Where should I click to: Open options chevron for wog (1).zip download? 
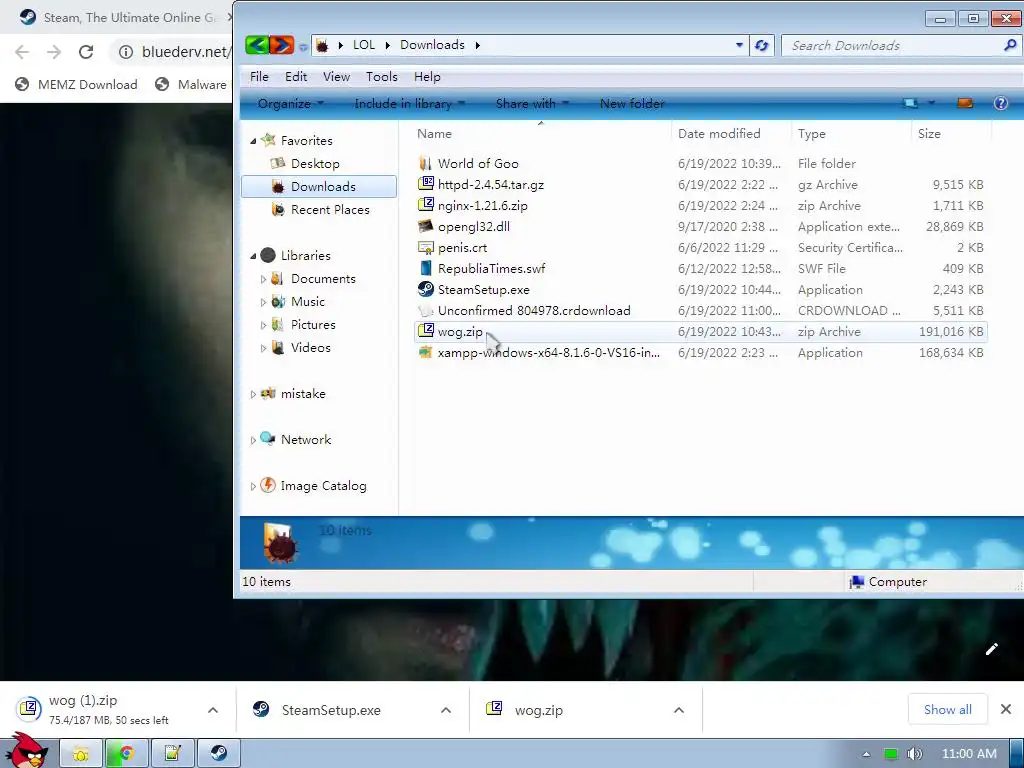click(x=213, y=710)
